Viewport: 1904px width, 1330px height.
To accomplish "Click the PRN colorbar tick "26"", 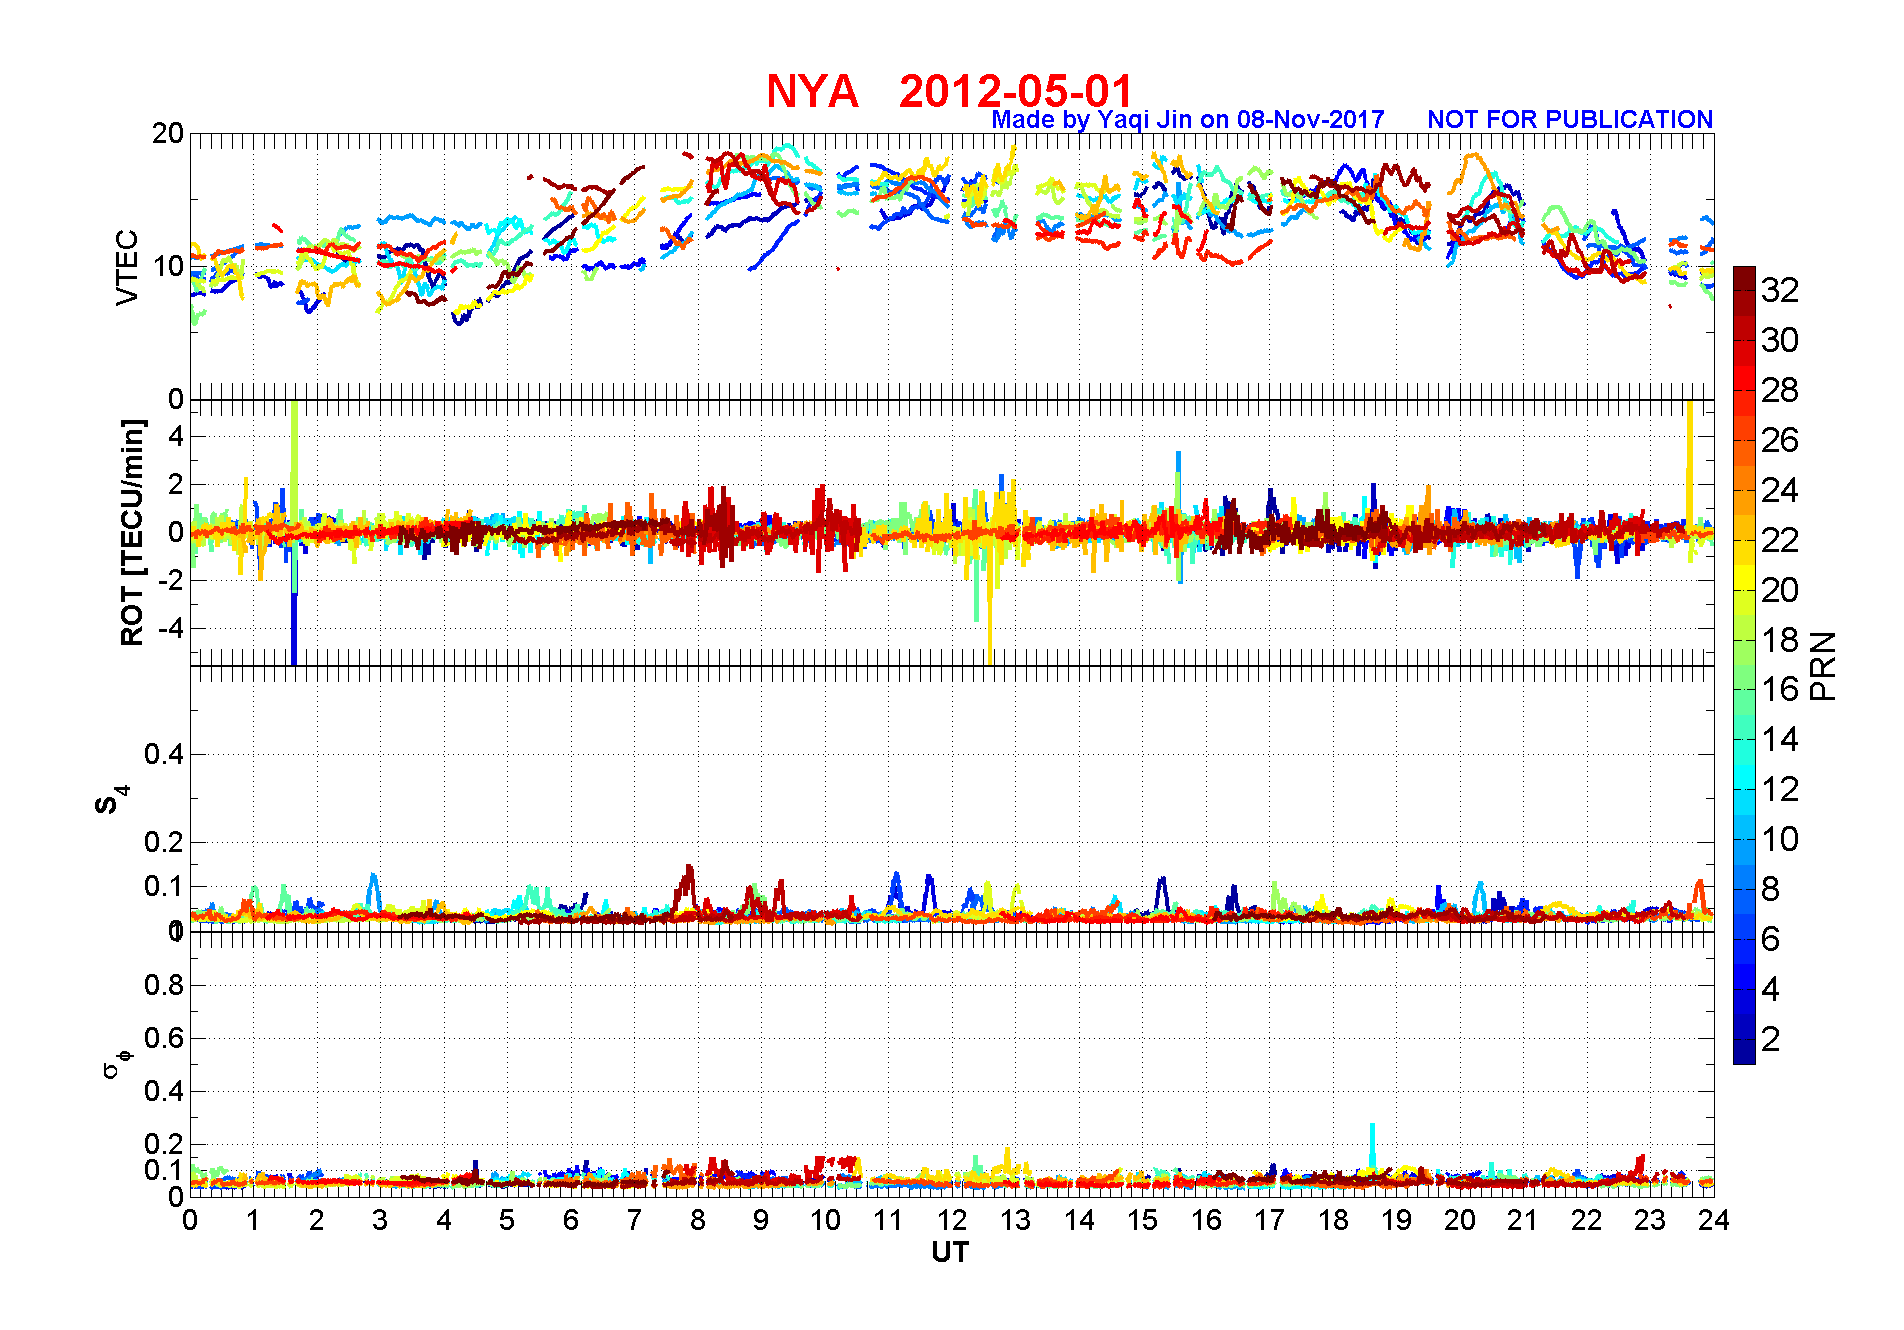I will point(1780,440).
